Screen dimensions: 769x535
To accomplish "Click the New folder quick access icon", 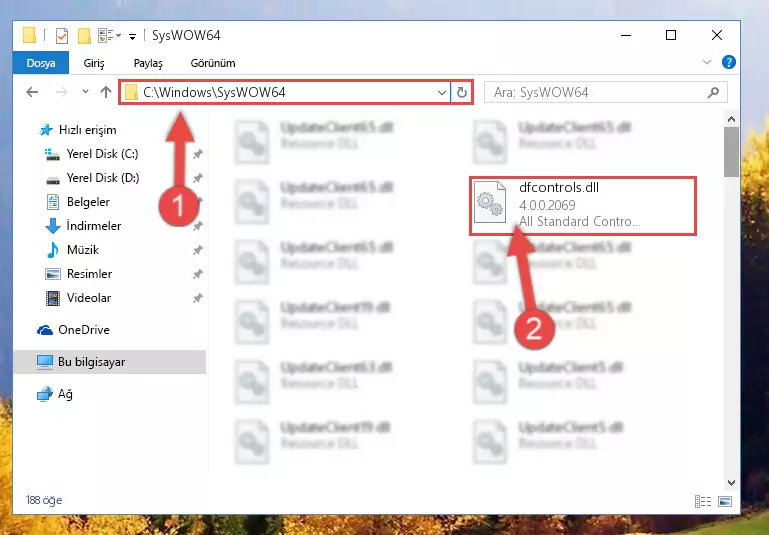I will pos(84,36).
